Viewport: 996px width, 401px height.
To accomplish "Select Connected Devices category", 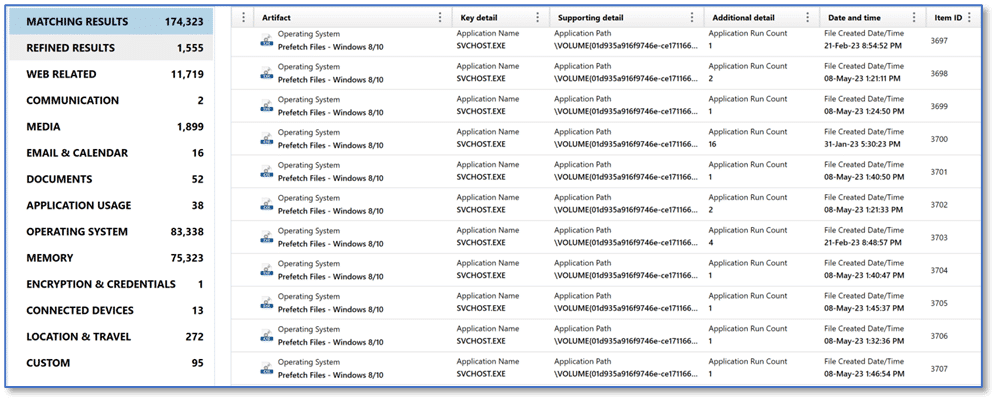I will 111,310.
